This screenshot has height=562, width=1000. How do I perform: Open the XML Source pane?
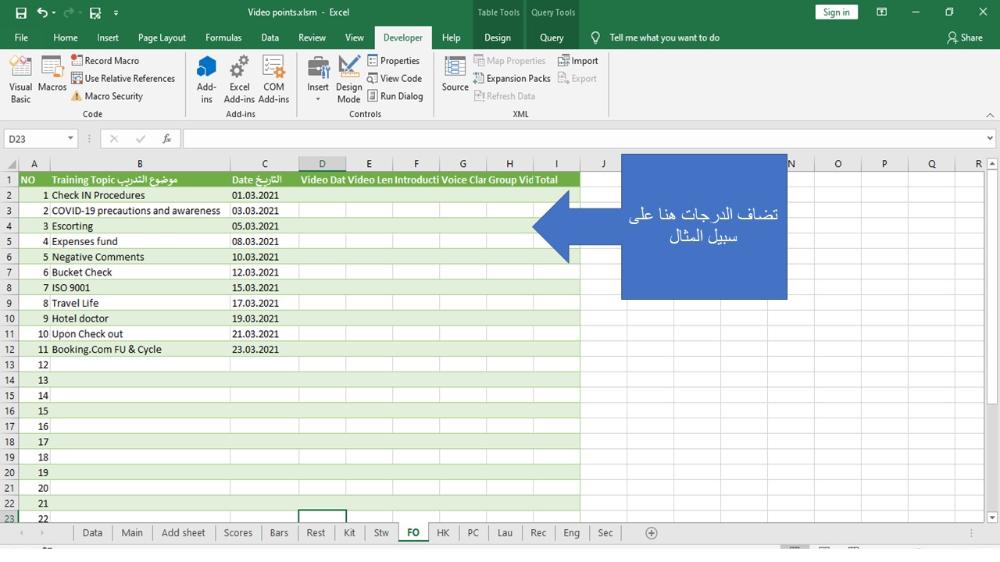pos(455,74)
